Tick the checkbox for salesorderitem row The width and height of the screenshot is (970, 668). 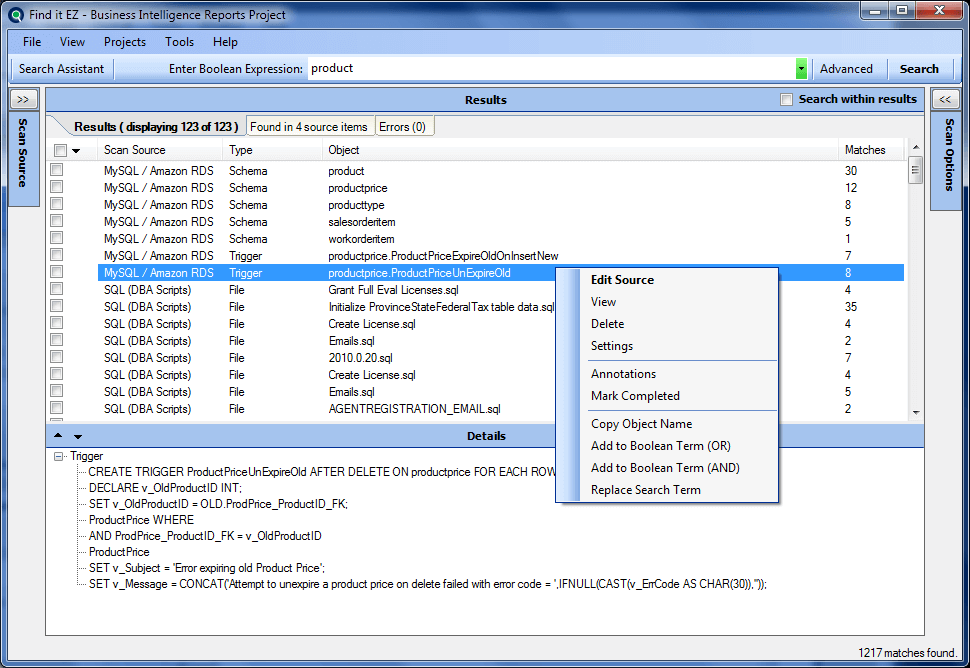click(57, 222)
